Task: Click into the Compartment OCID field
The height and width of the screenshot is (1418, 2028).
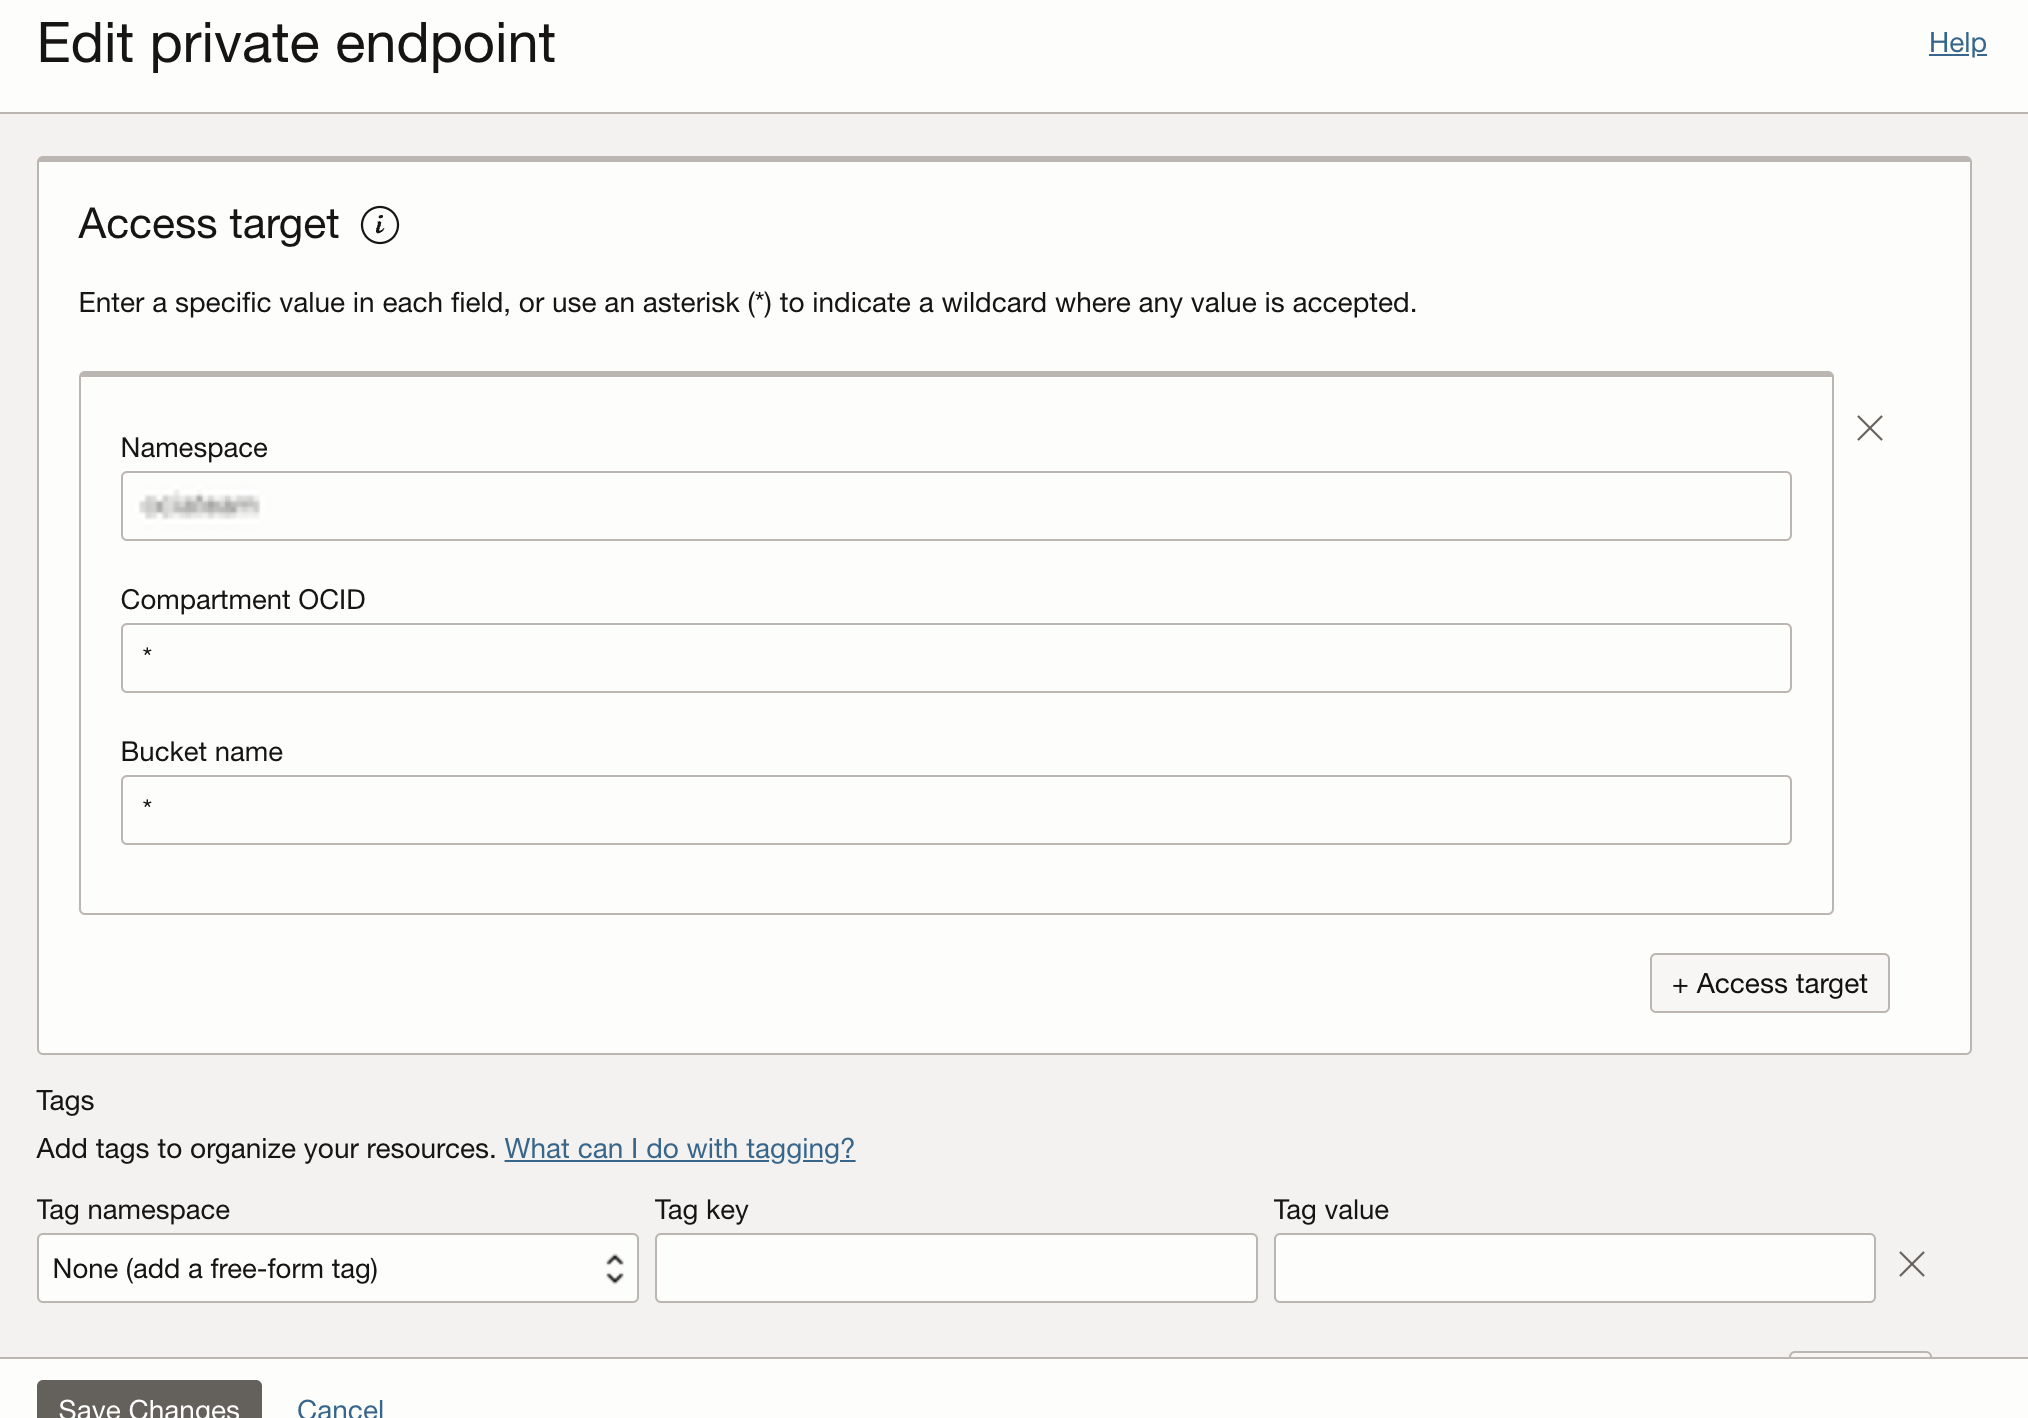Action: (x=955, y=658)
